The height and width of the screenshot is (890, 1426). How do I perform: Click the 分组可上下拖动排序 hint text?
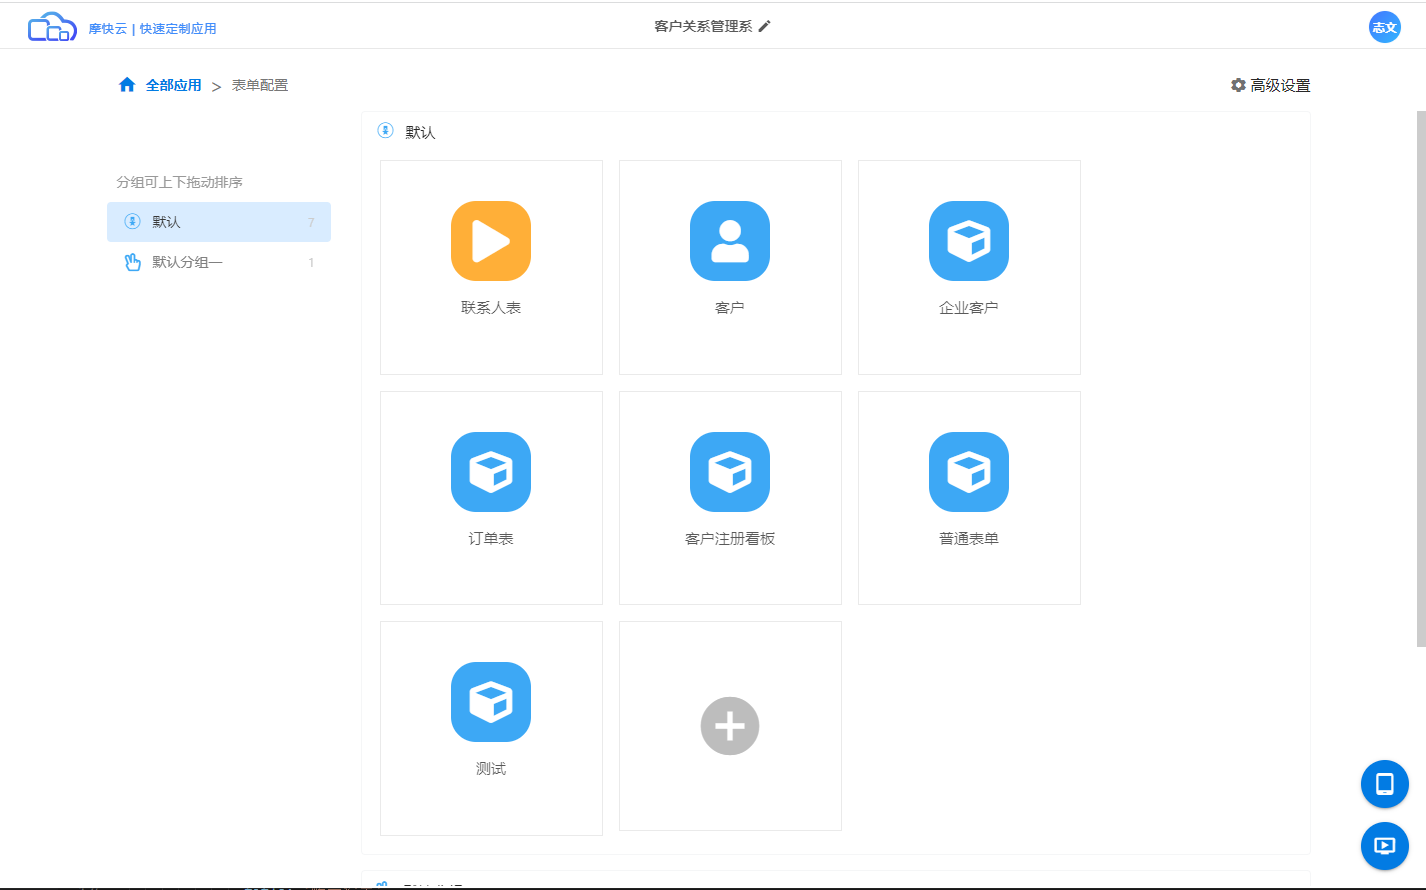180,182
